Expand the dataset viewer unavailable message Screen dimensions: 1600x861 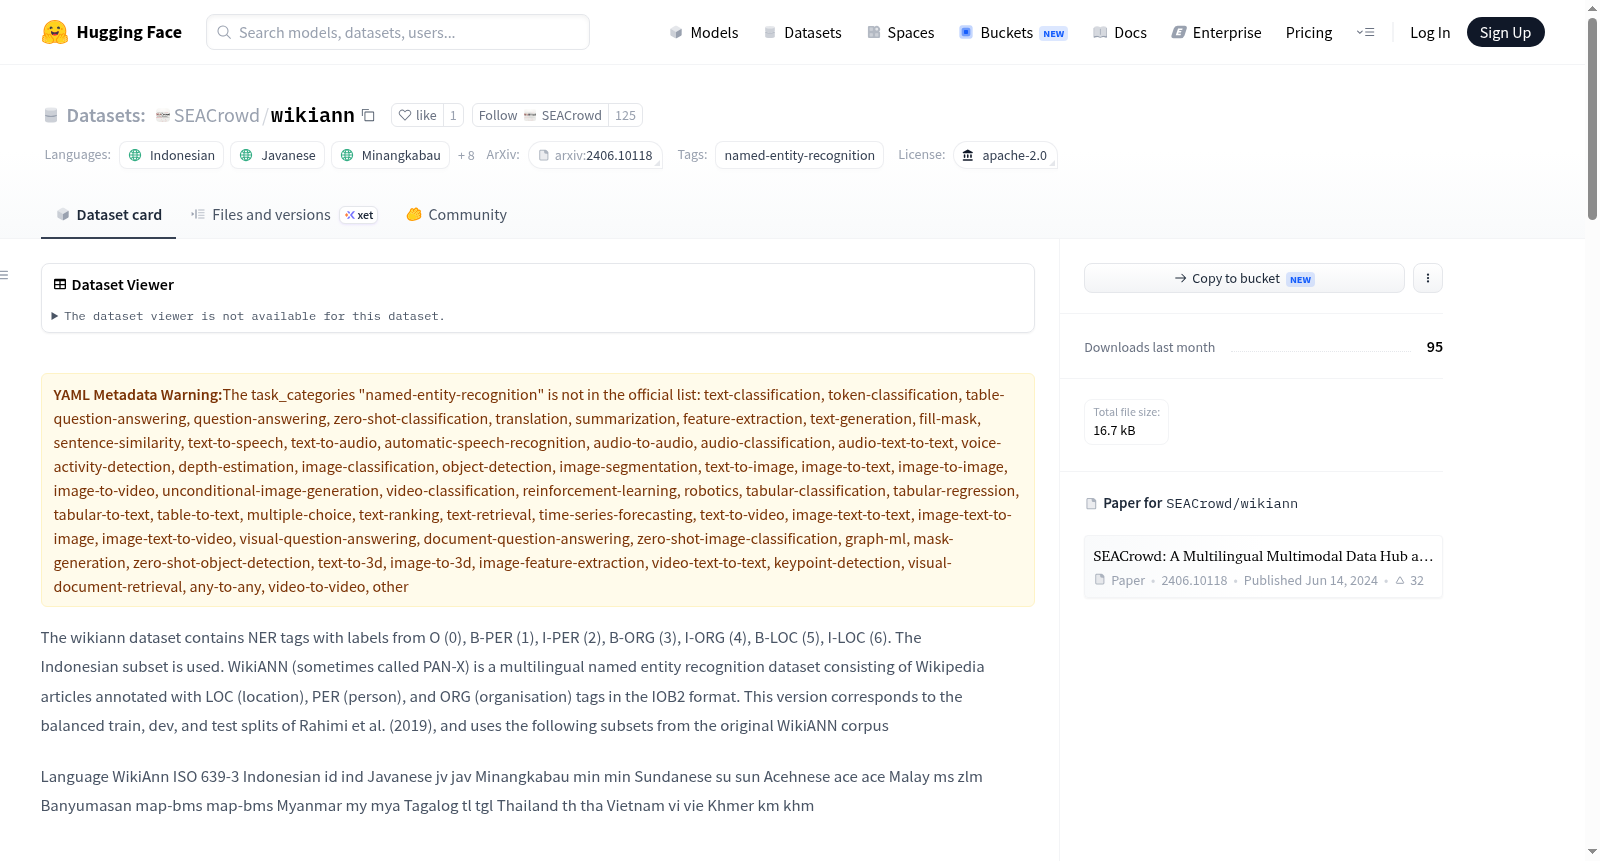248,316
